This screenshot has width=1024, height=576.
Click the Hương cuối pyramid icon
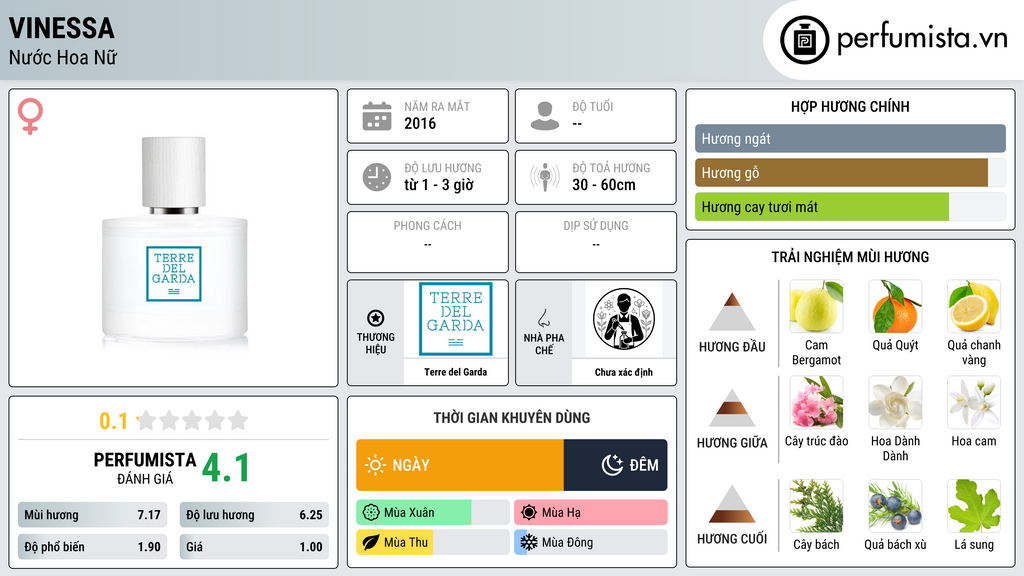(732, 504)
